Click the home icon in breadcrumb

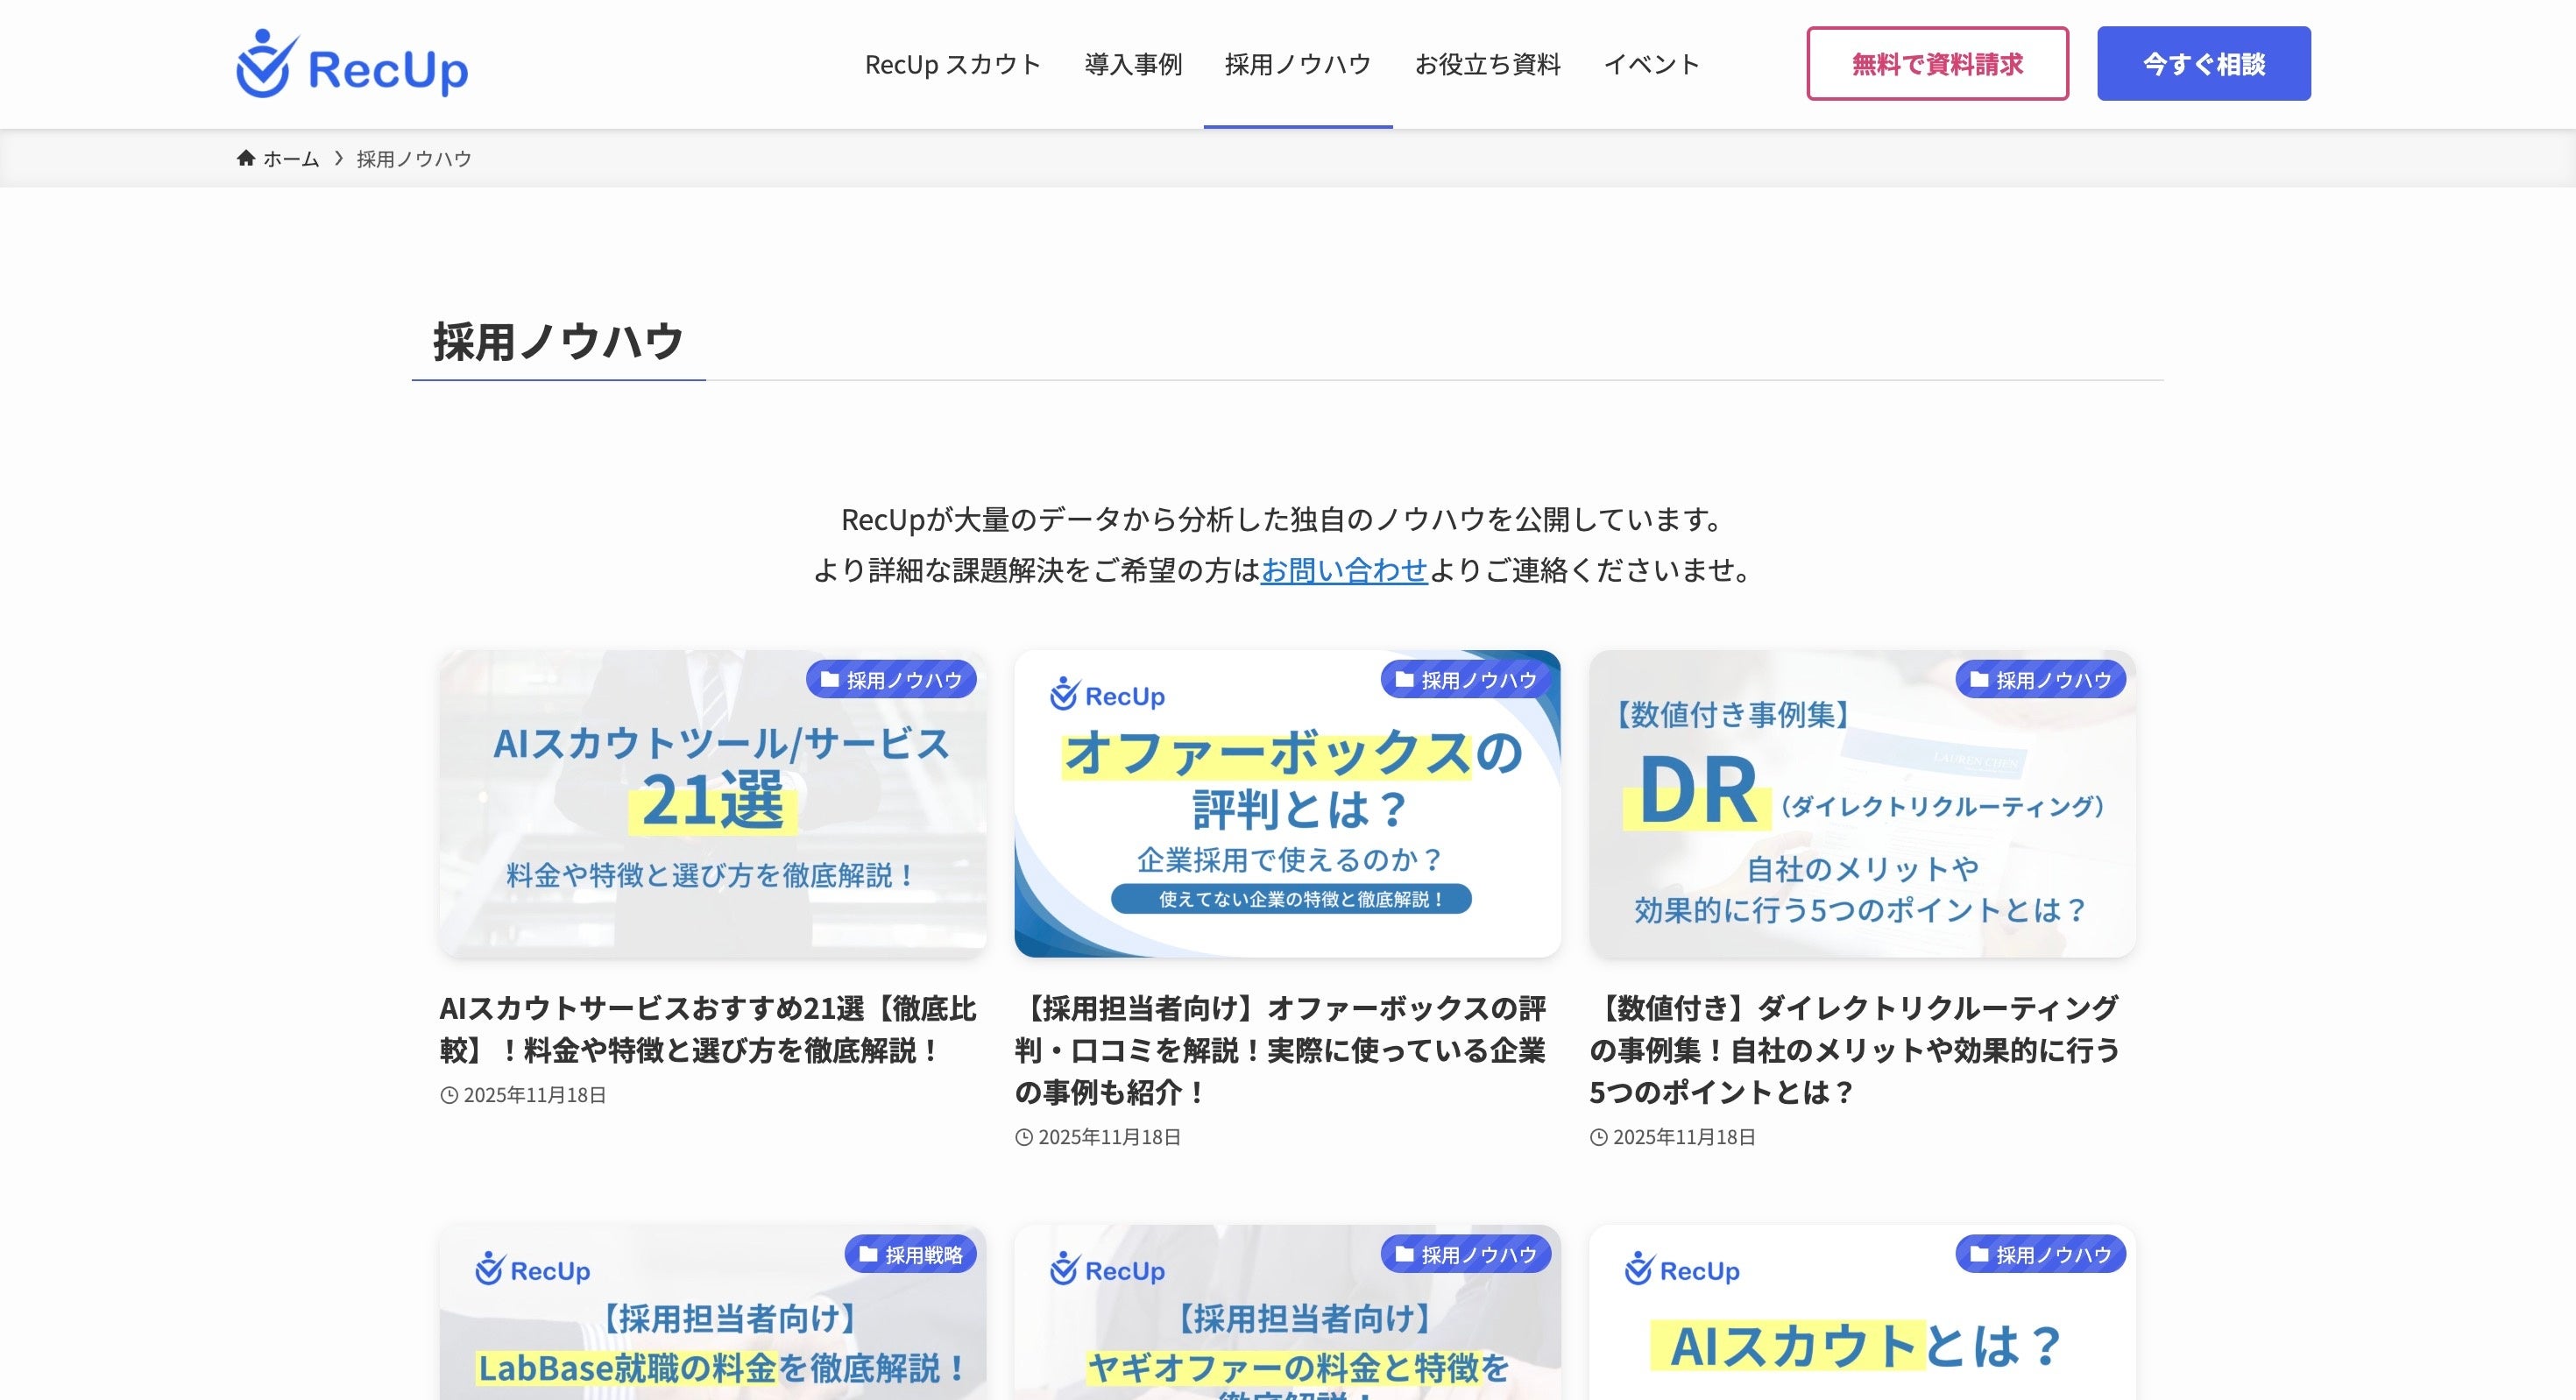[246, 158]
